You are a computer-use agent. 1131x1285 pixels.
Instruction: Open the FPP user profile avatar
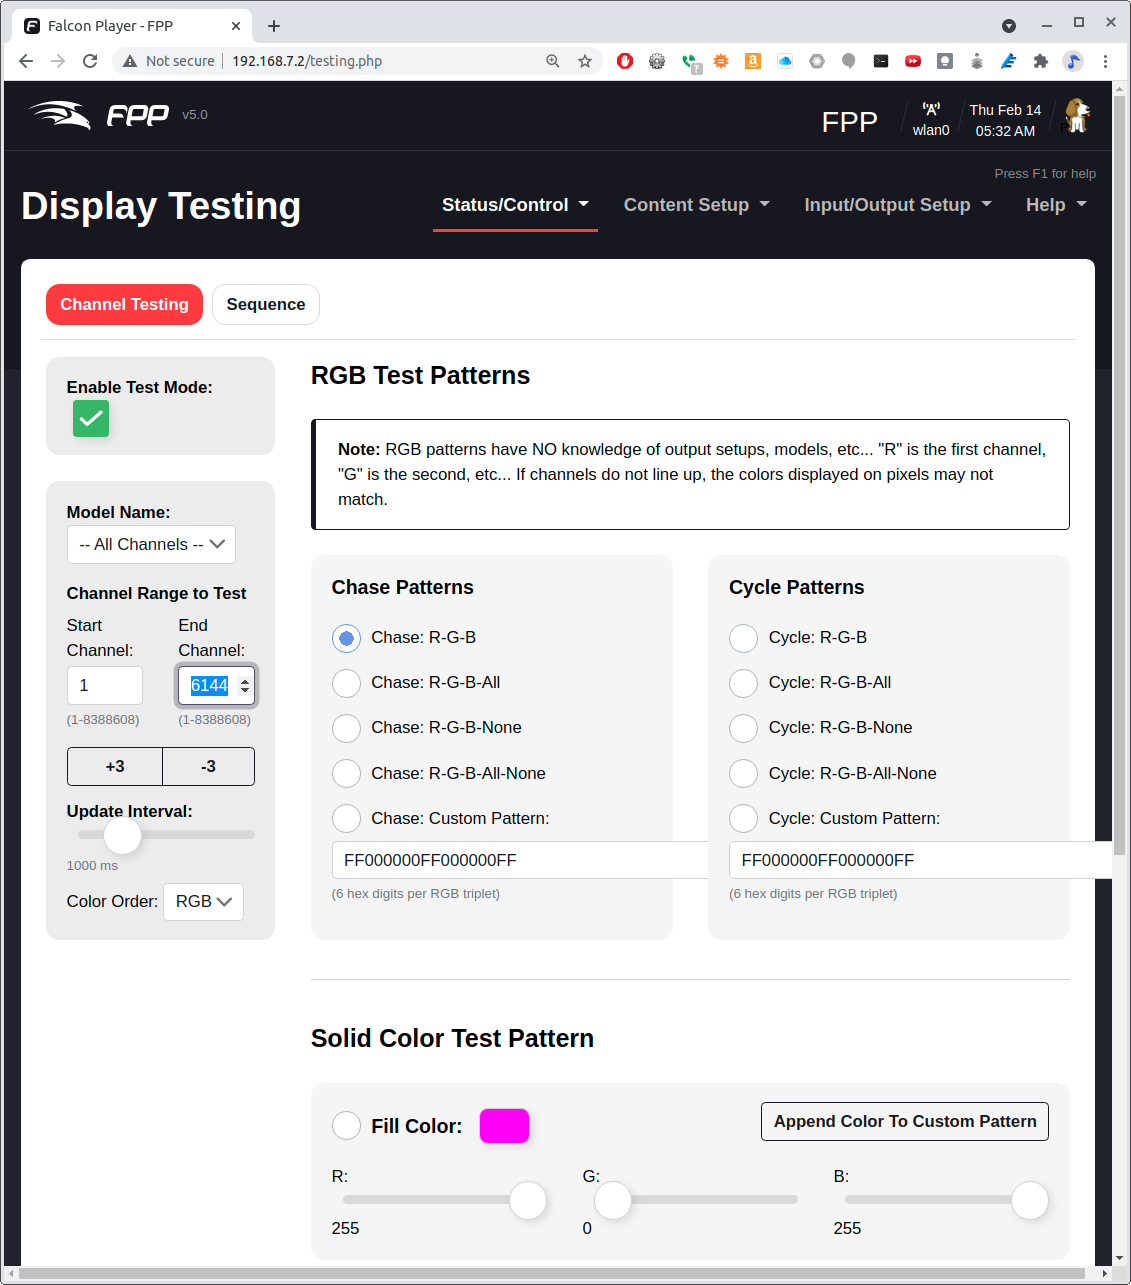[x=1075, y=115]
